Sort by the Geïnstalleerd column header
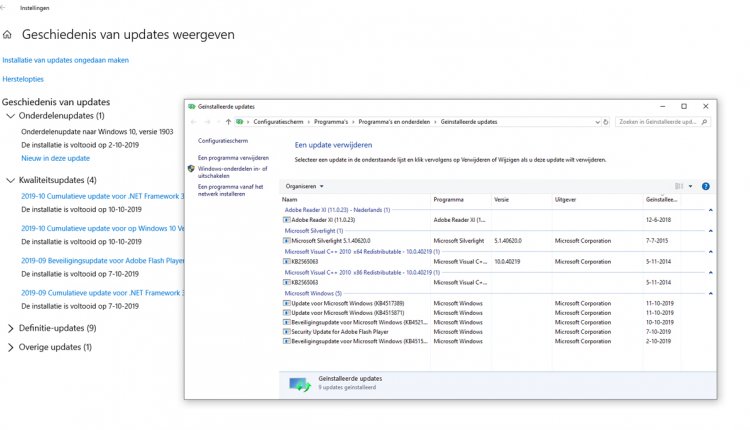This screenshot has width=750, height=430. pyautogui.click(x=662, y=200)
